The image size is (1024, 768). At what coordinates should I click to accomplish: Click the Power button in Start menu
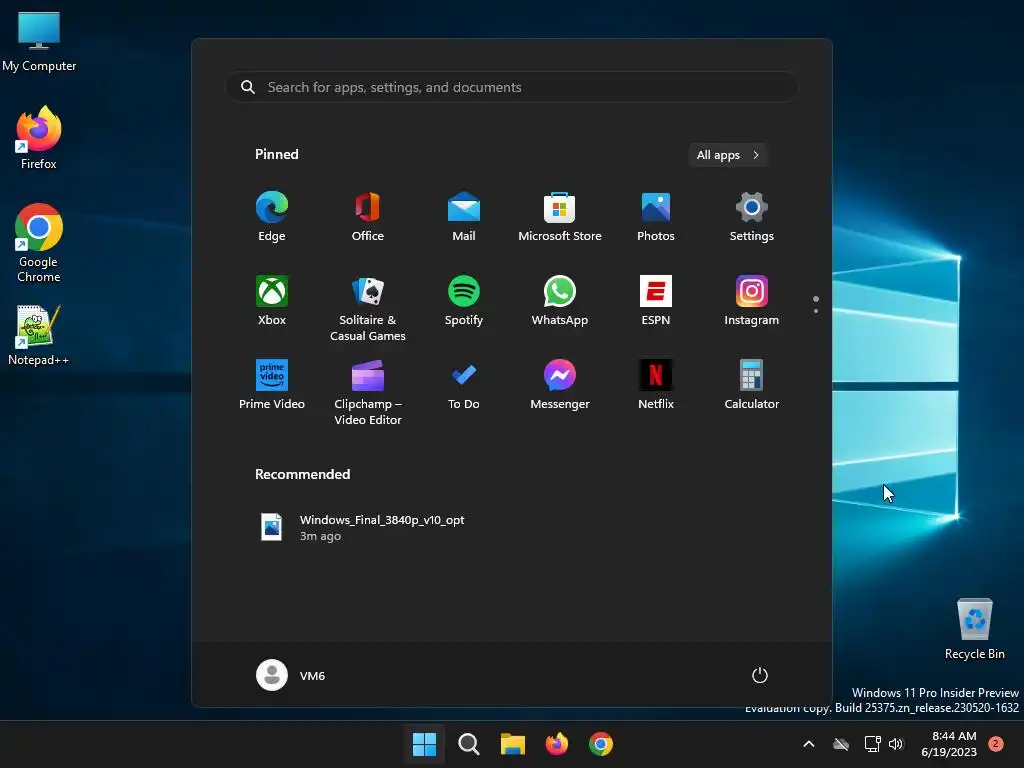click(x=760, y=675)
